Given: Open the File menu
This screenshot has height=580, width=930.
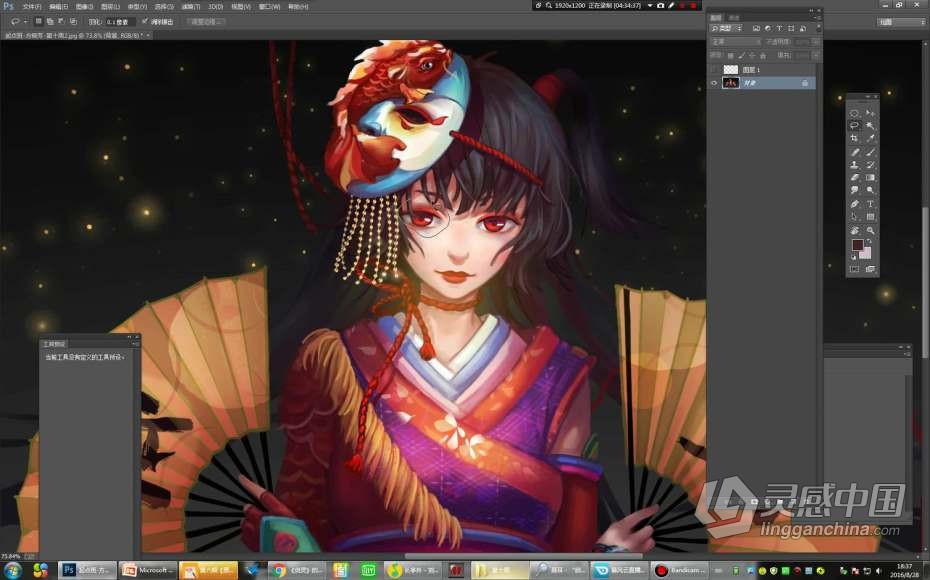Looking at the screenshot, I should pyautogui.click(x=31, y=7).
